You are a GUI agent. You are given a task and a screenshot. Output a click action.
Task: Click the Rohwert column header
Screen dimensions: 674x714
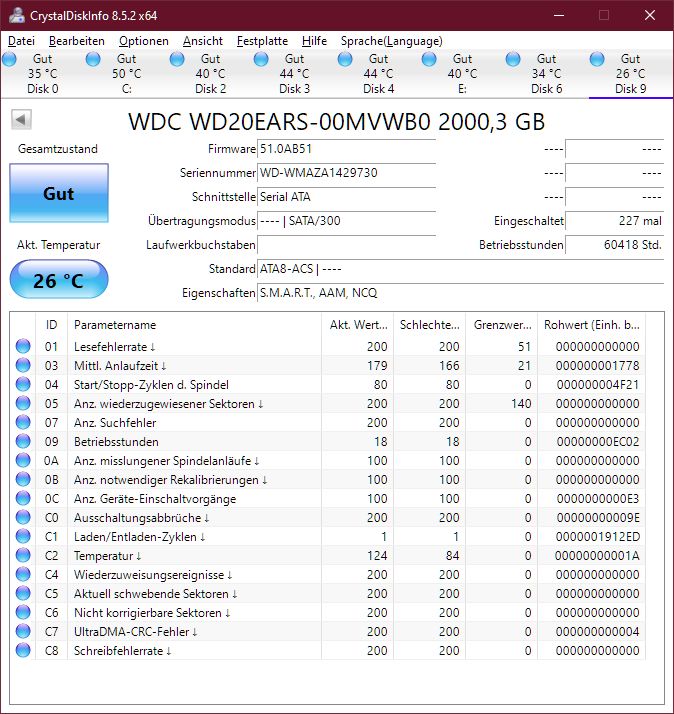point(592,325)
